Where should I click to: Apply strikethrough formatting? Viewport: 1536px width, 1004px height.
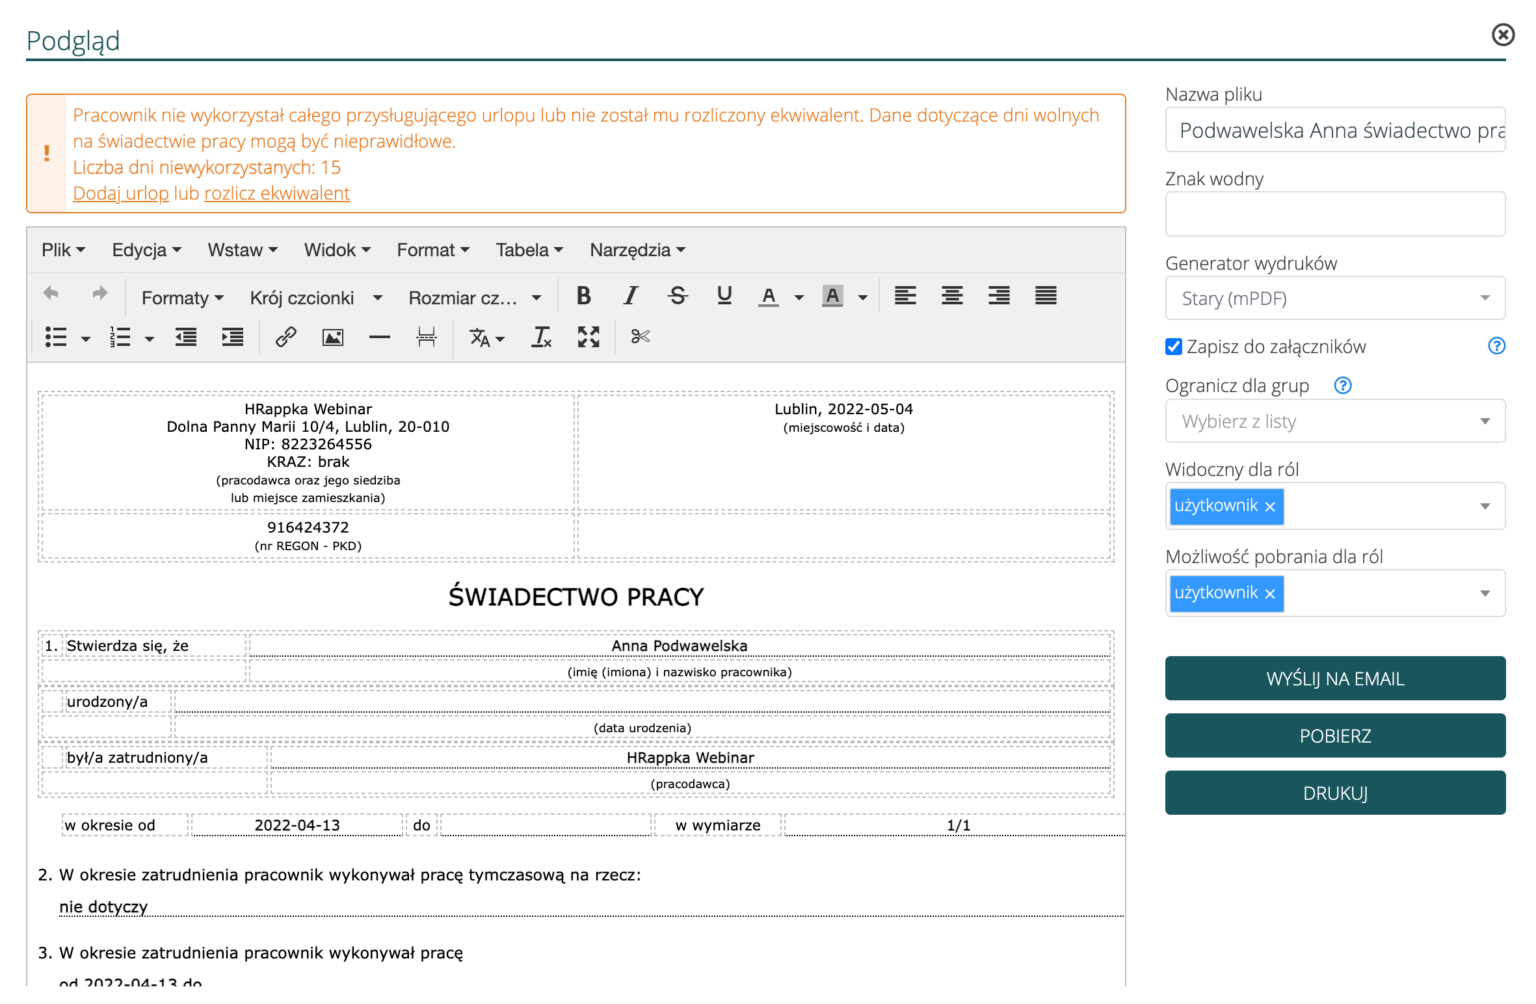click(x=677, y=296)
